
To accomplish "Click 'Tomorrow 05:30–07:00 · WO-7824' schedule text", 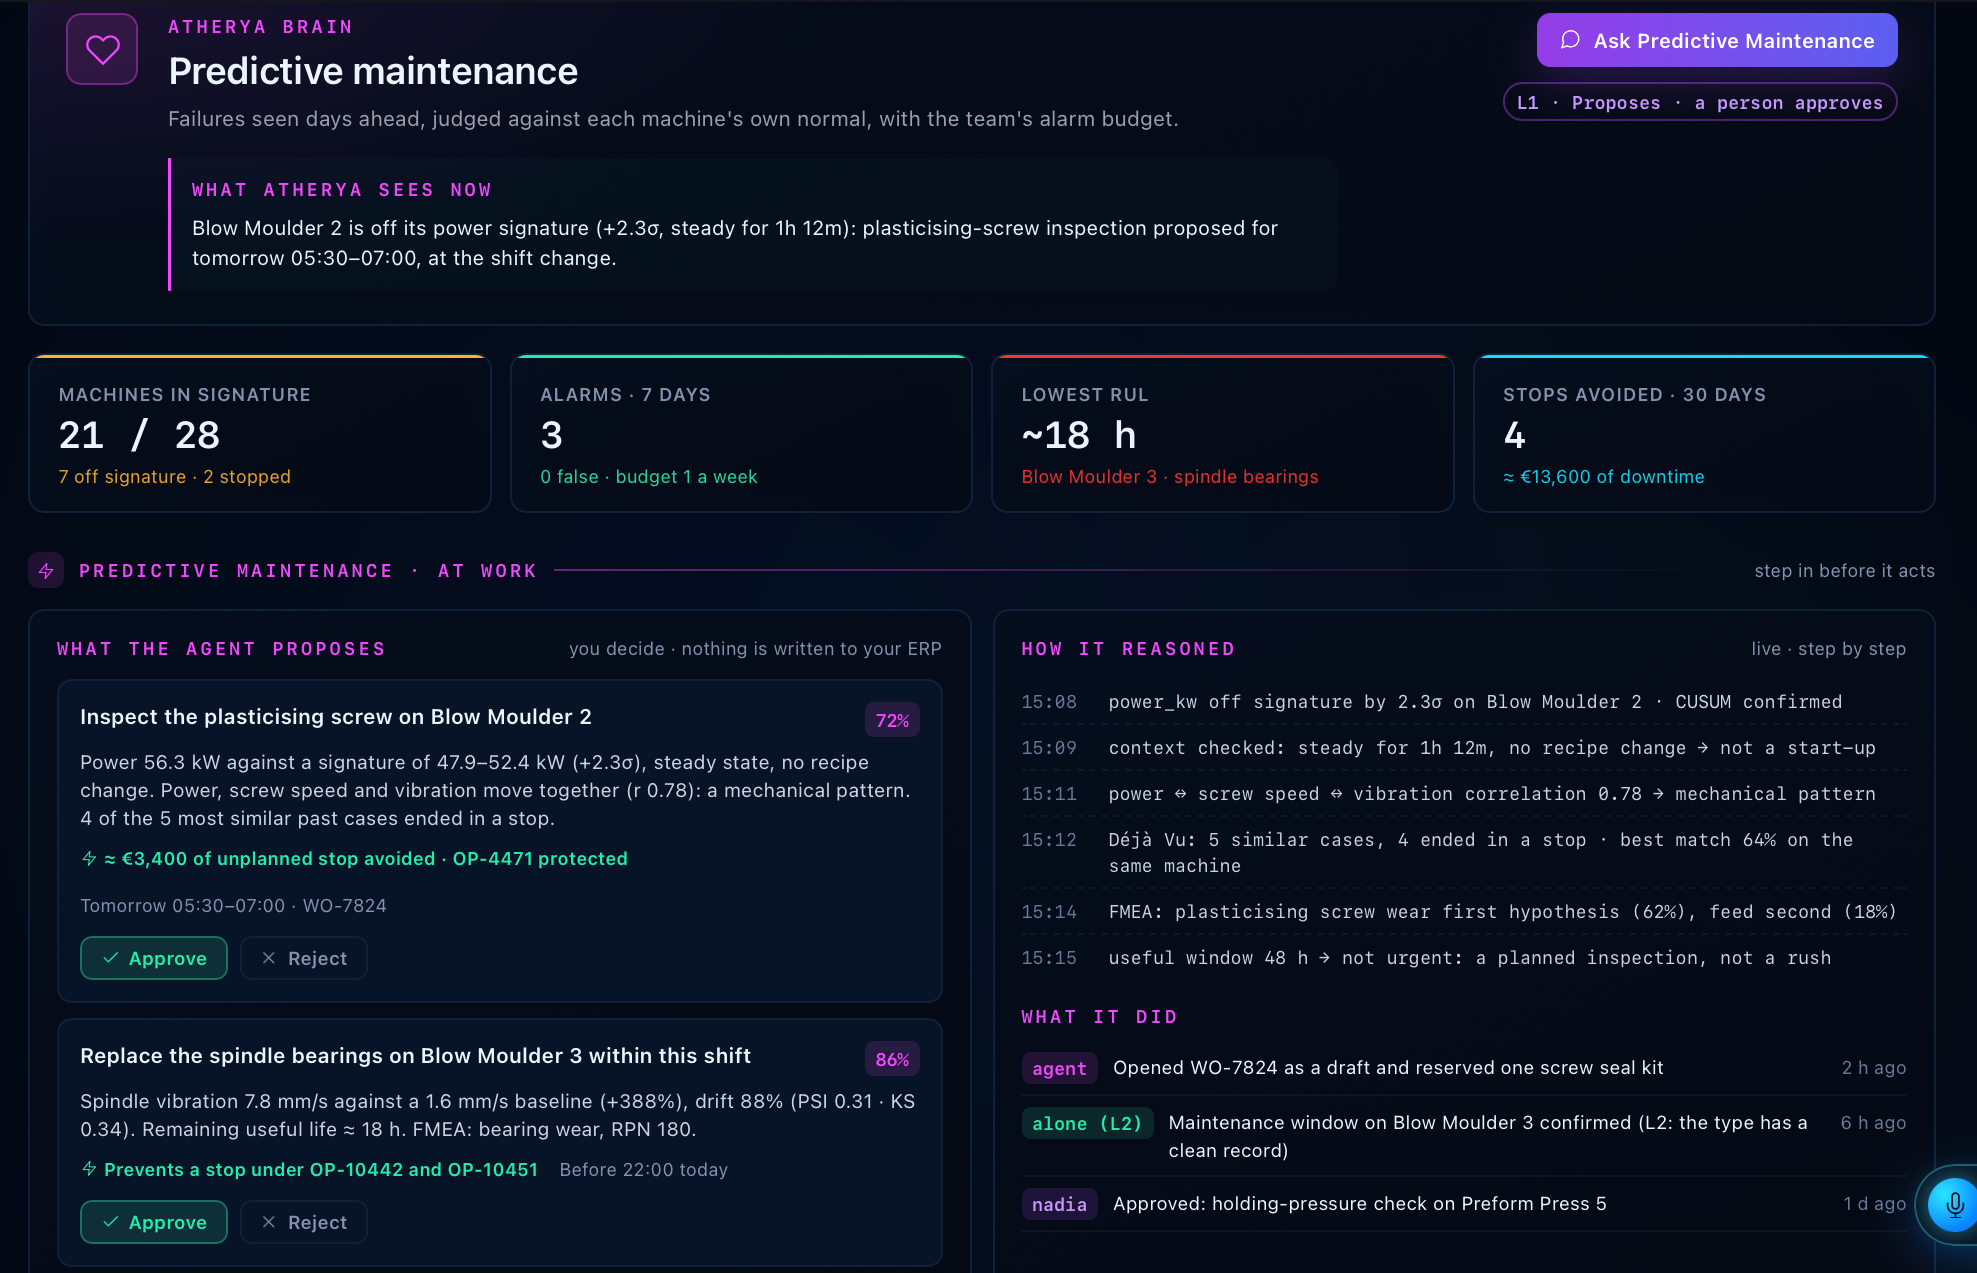I will pyautogui.click(x=233, y=906).
